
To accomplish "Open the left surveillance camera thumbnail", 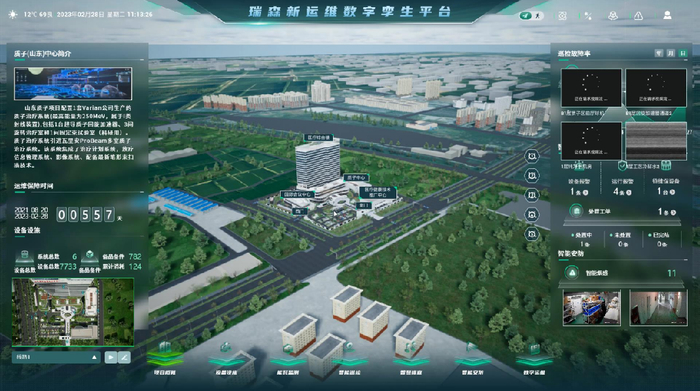I will pos(592,308).
